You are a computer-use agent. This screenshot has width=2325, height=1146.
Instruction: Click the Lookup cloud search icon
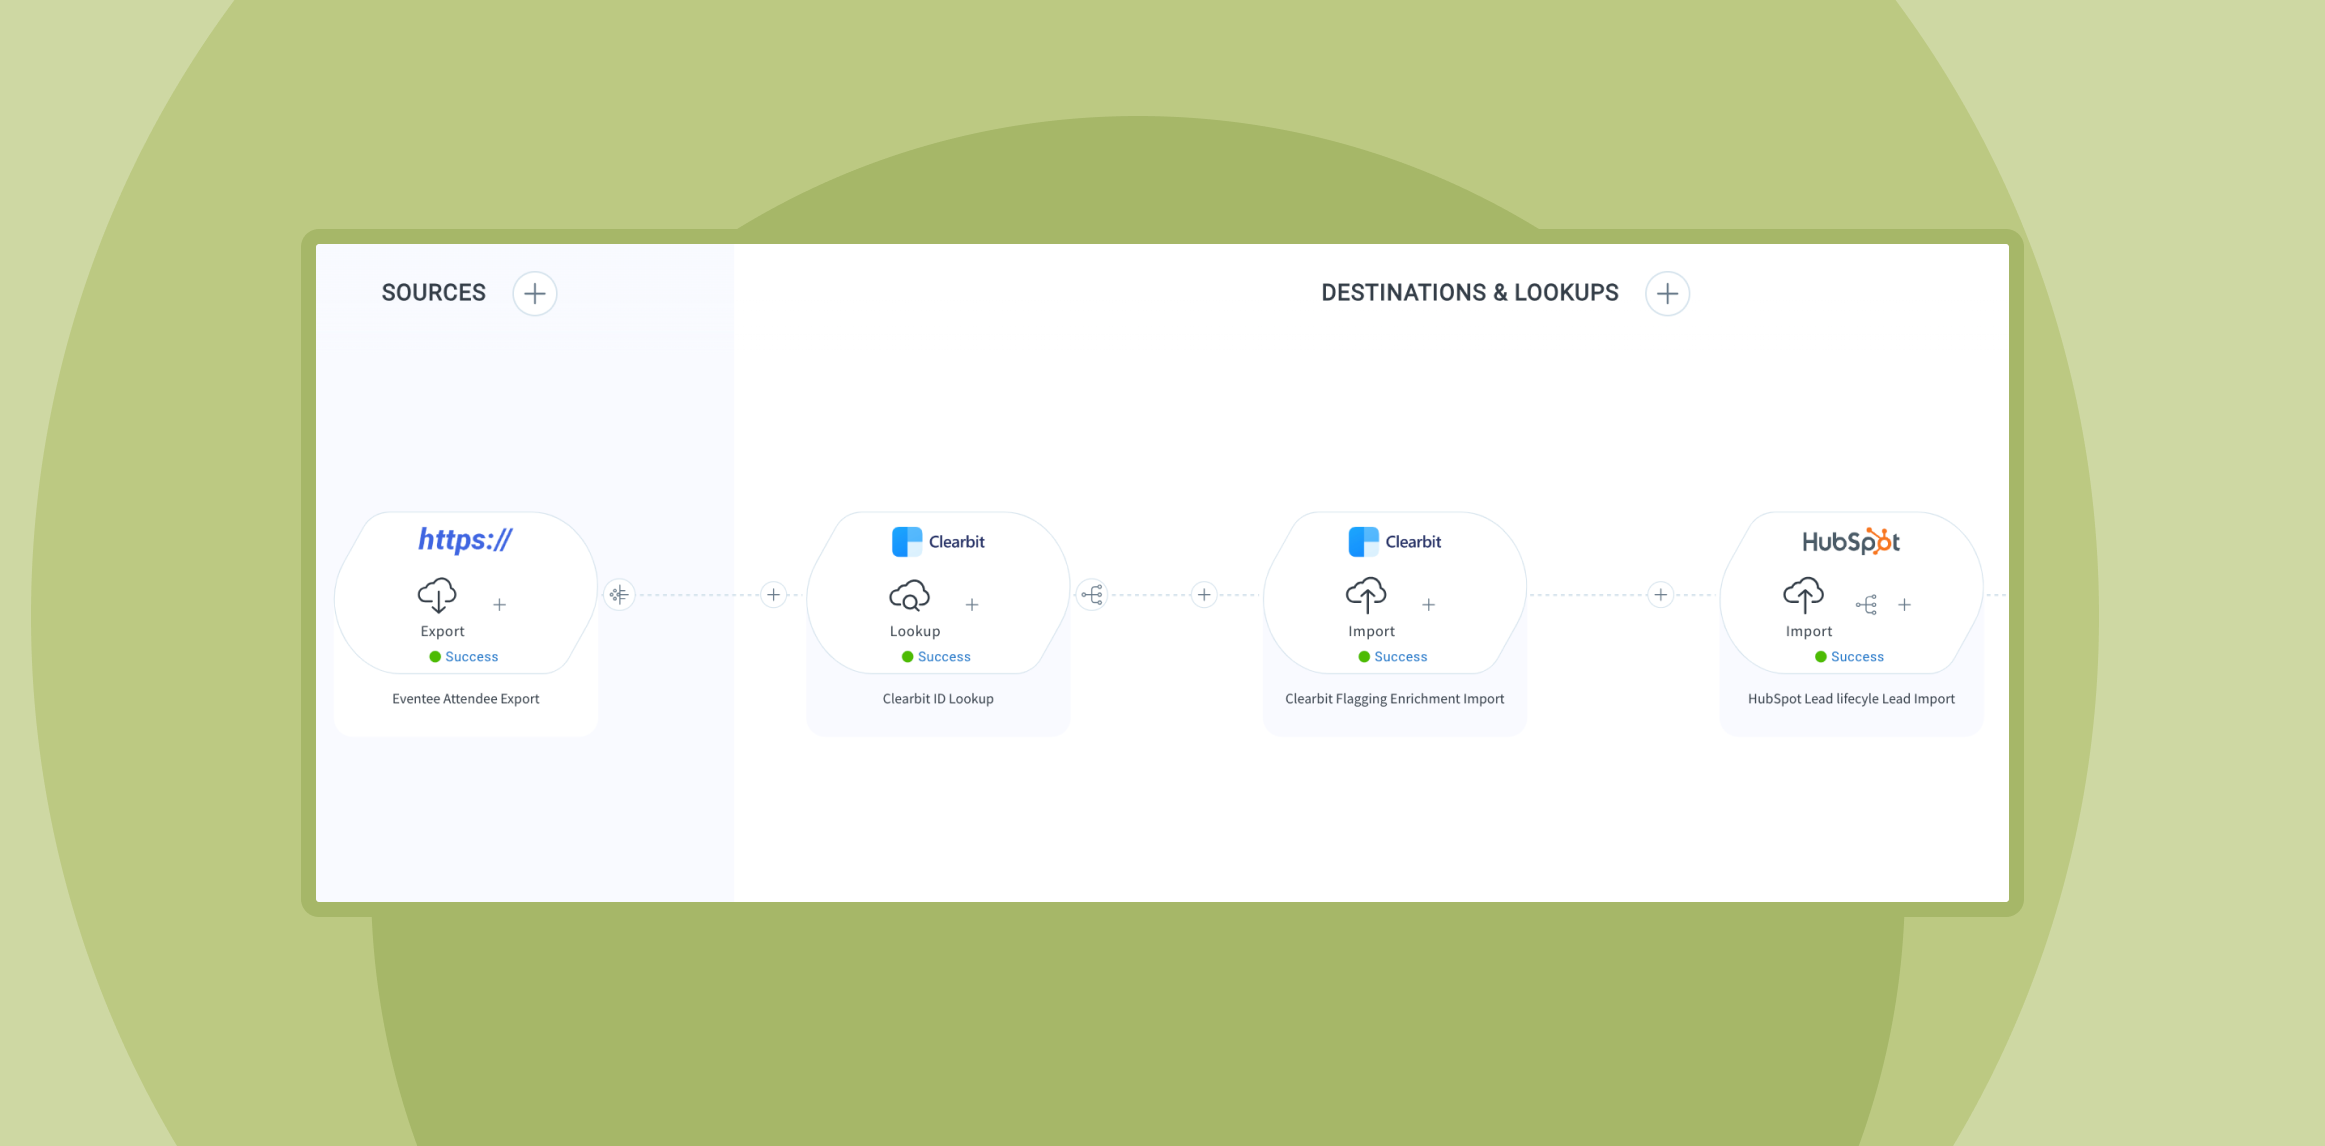(910, 596)
